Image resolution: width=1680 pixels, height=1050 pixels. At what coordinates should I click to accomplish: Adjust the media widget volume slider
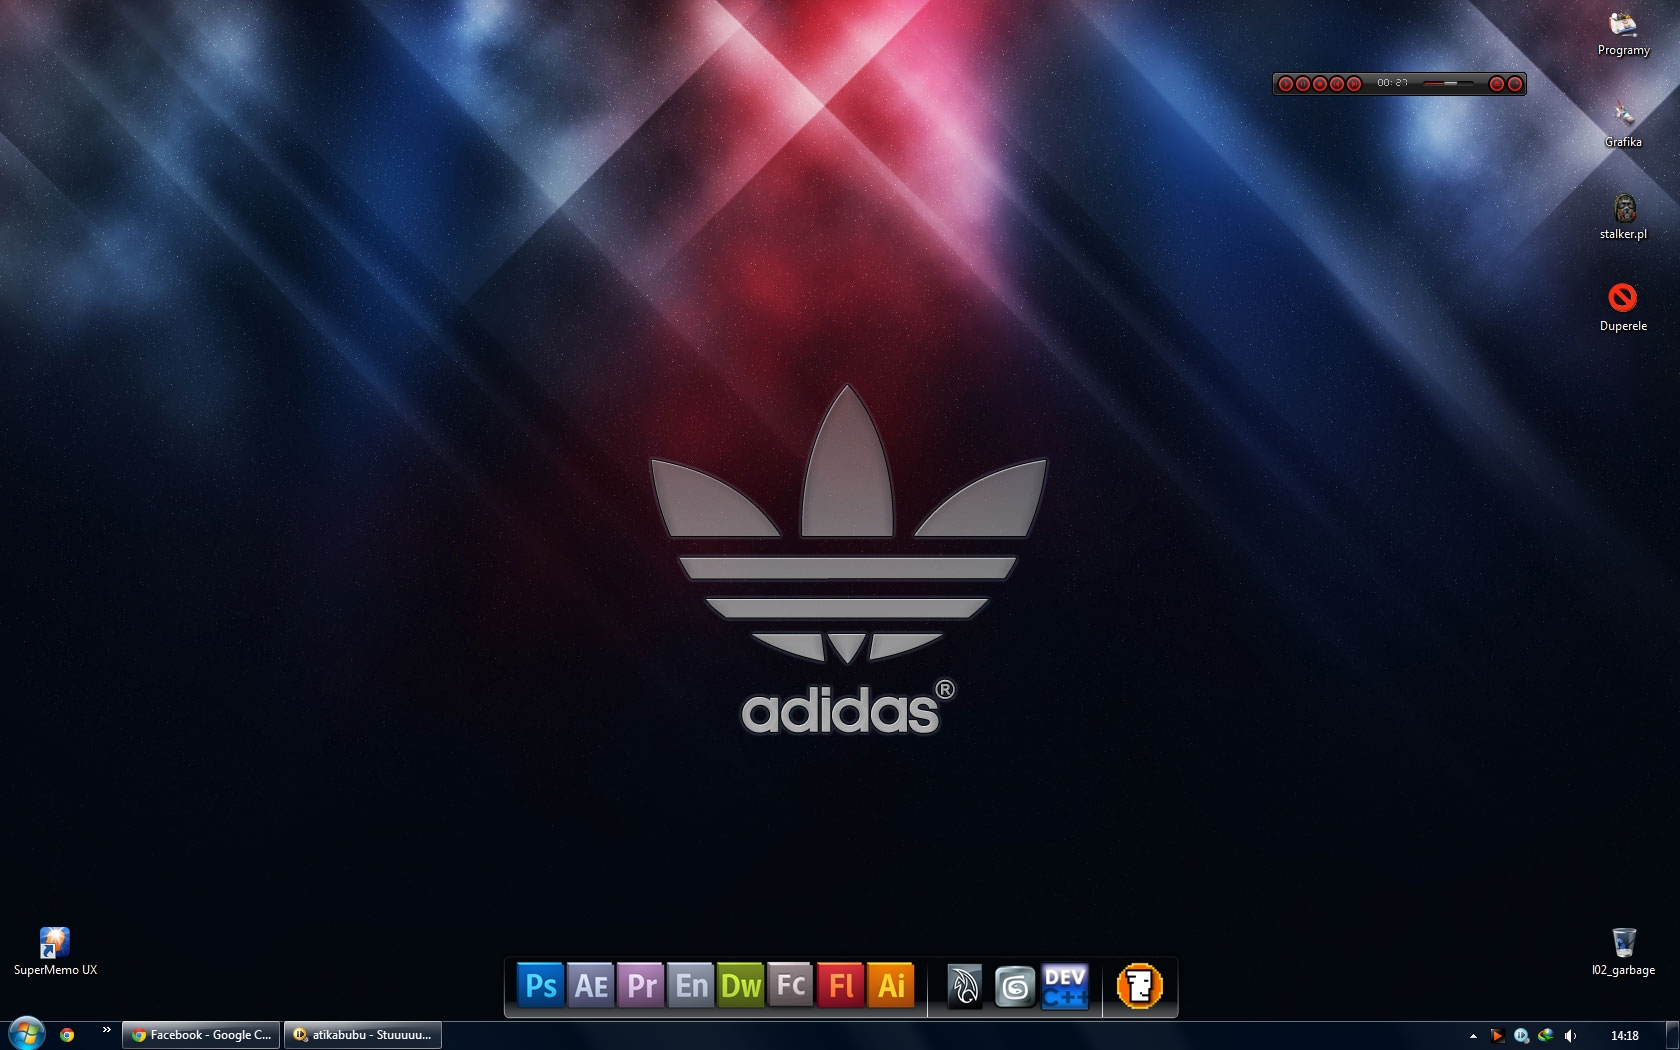pyautogui.click(x=1448, y=84)
